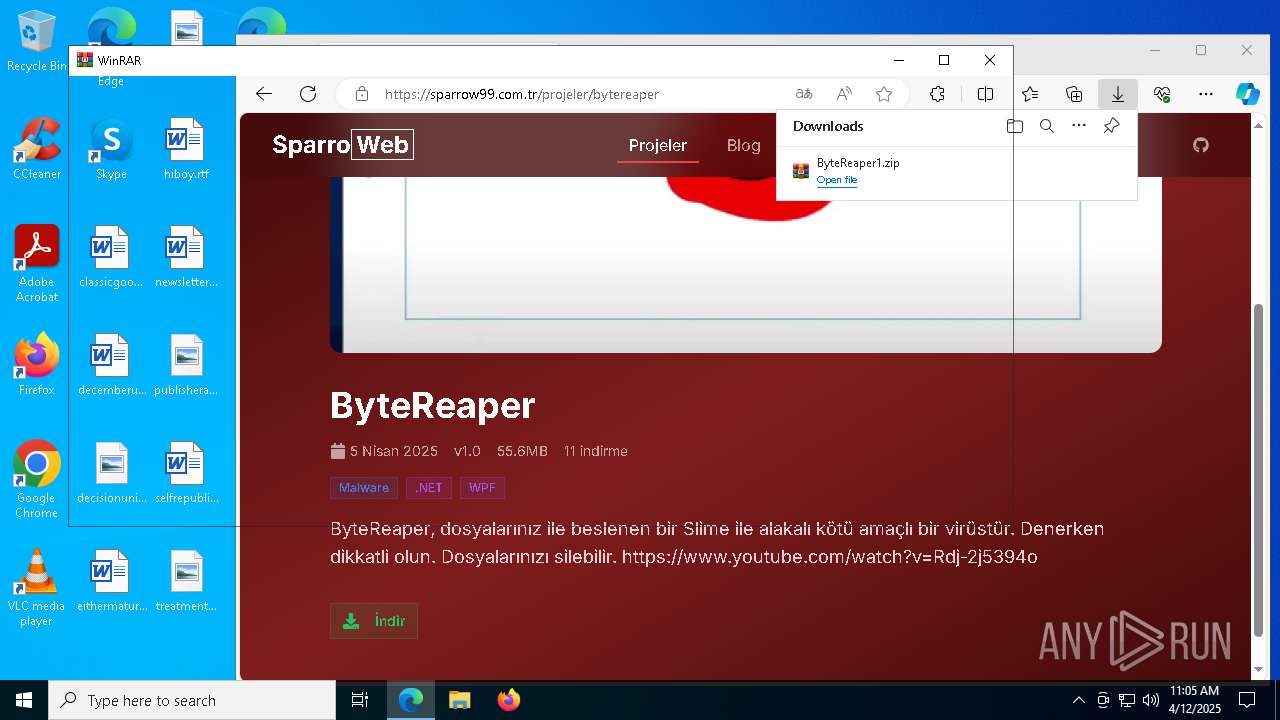
Task: Open Google Chrome desktop shortcut
Action: [37, 479]
